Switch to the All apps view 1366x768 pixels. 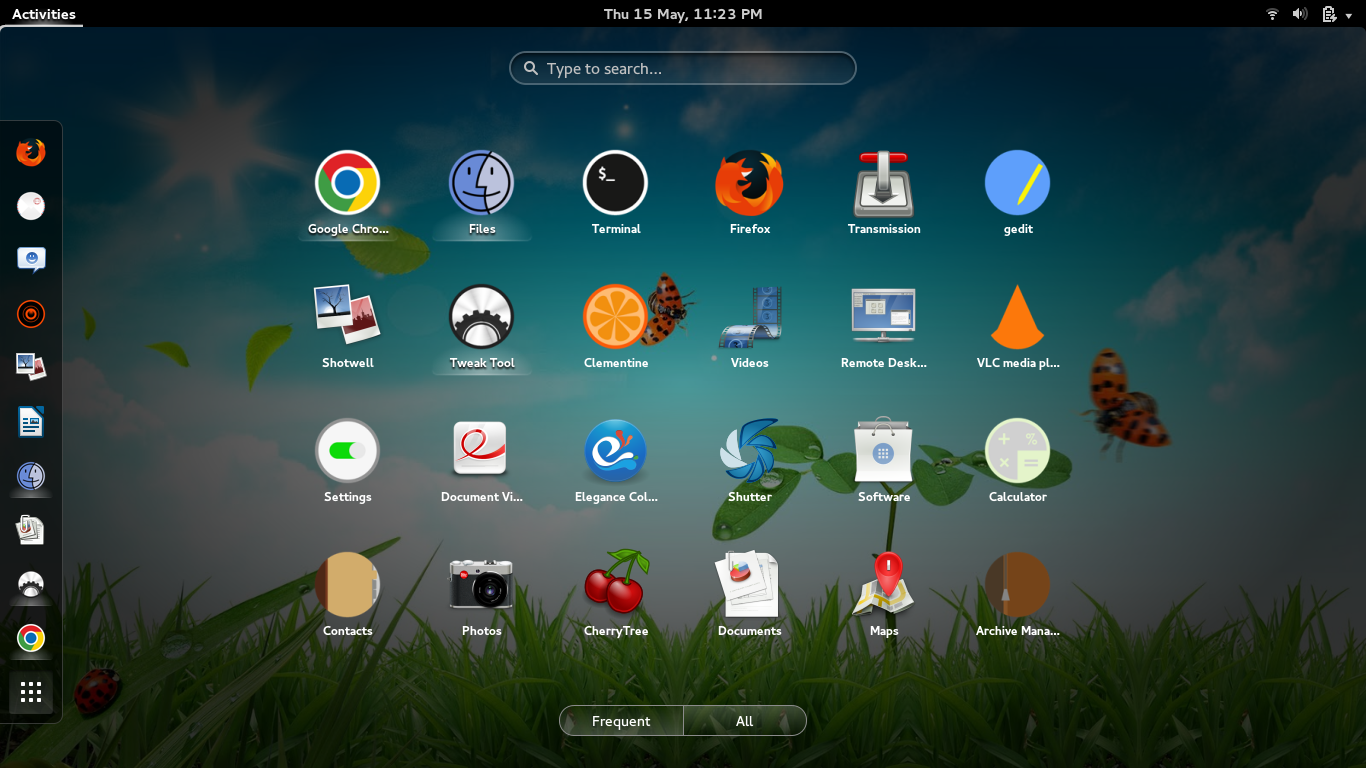pos(745,721)
